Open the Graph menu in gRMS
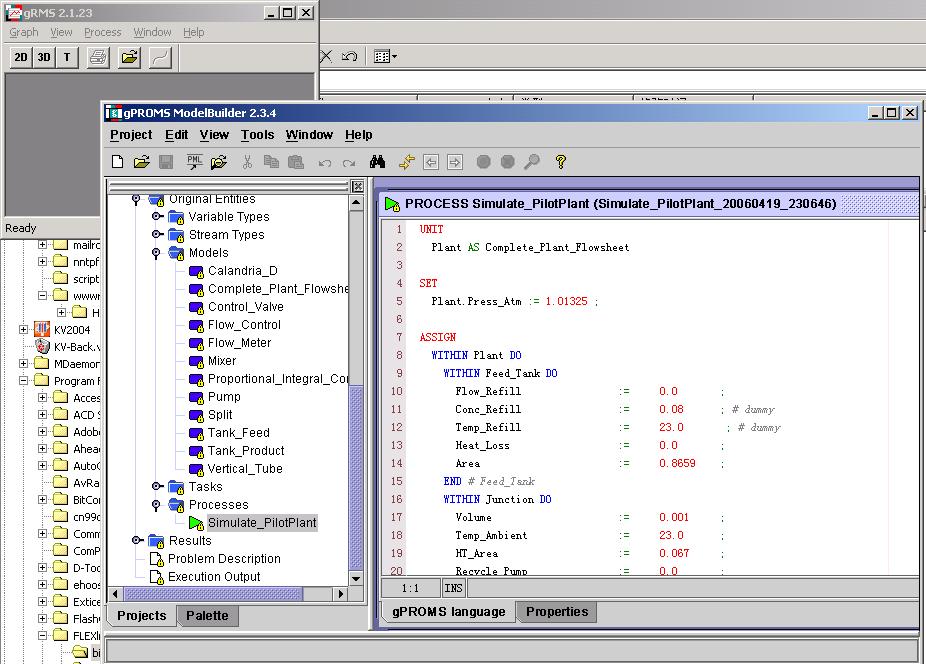Viewport: 926px width, 664px height. coord(24,32)
